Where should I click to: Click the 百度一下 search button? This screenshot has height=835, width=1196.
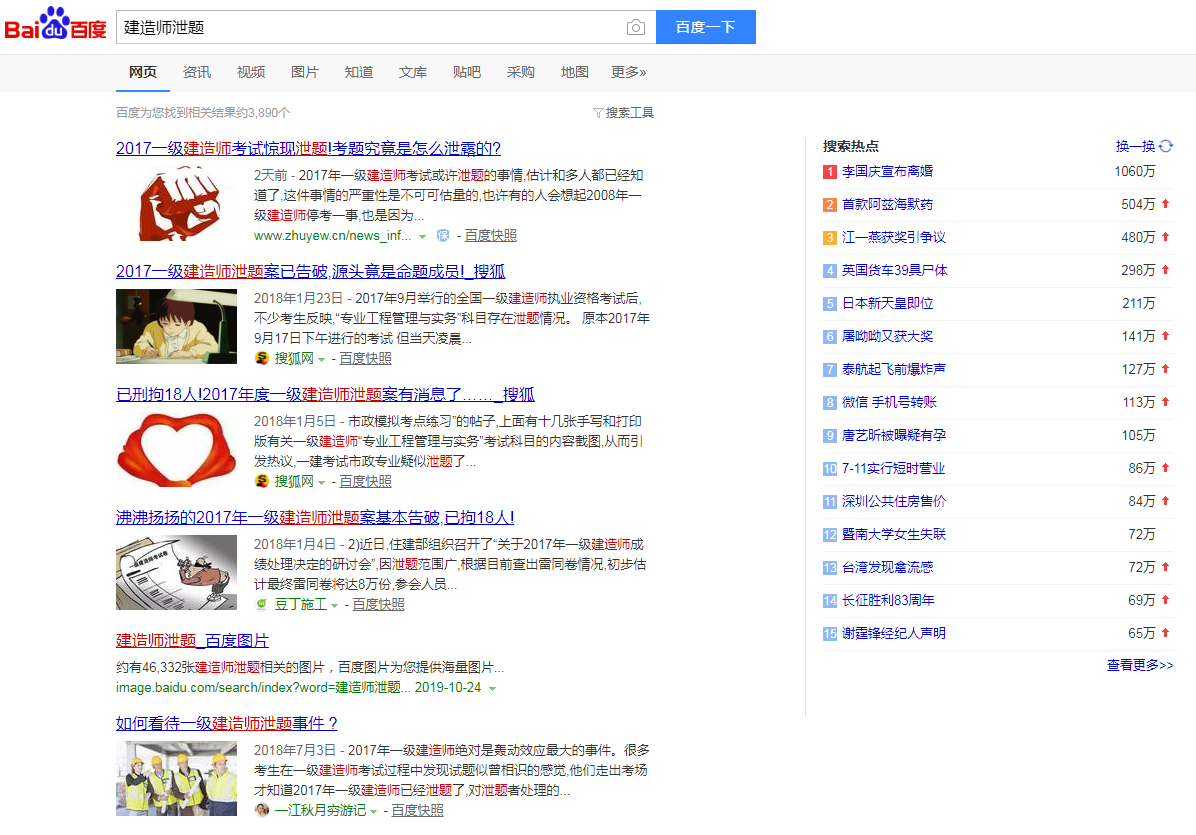coord(706,27)
